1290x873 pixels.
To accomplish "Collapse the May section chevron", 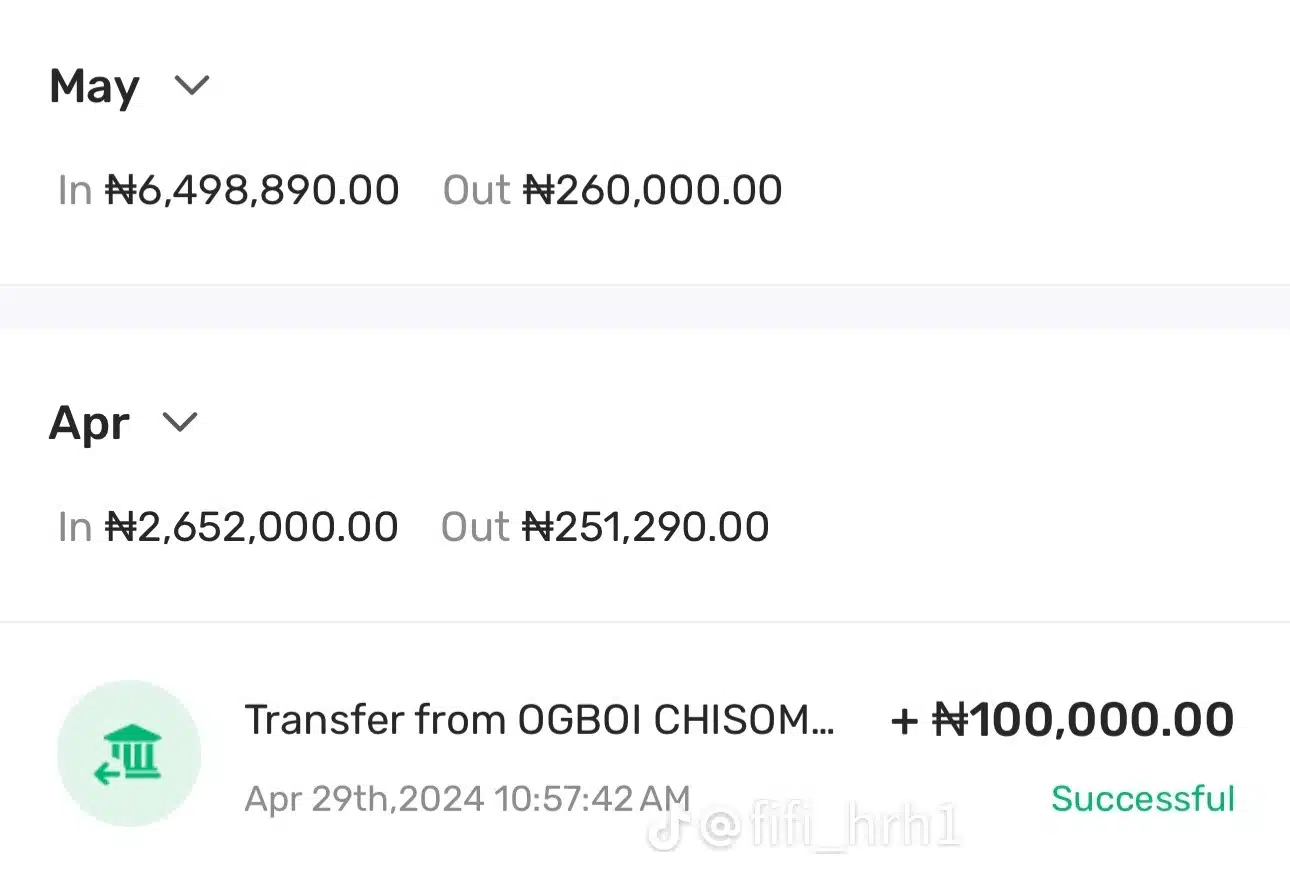I will [191, 85].
